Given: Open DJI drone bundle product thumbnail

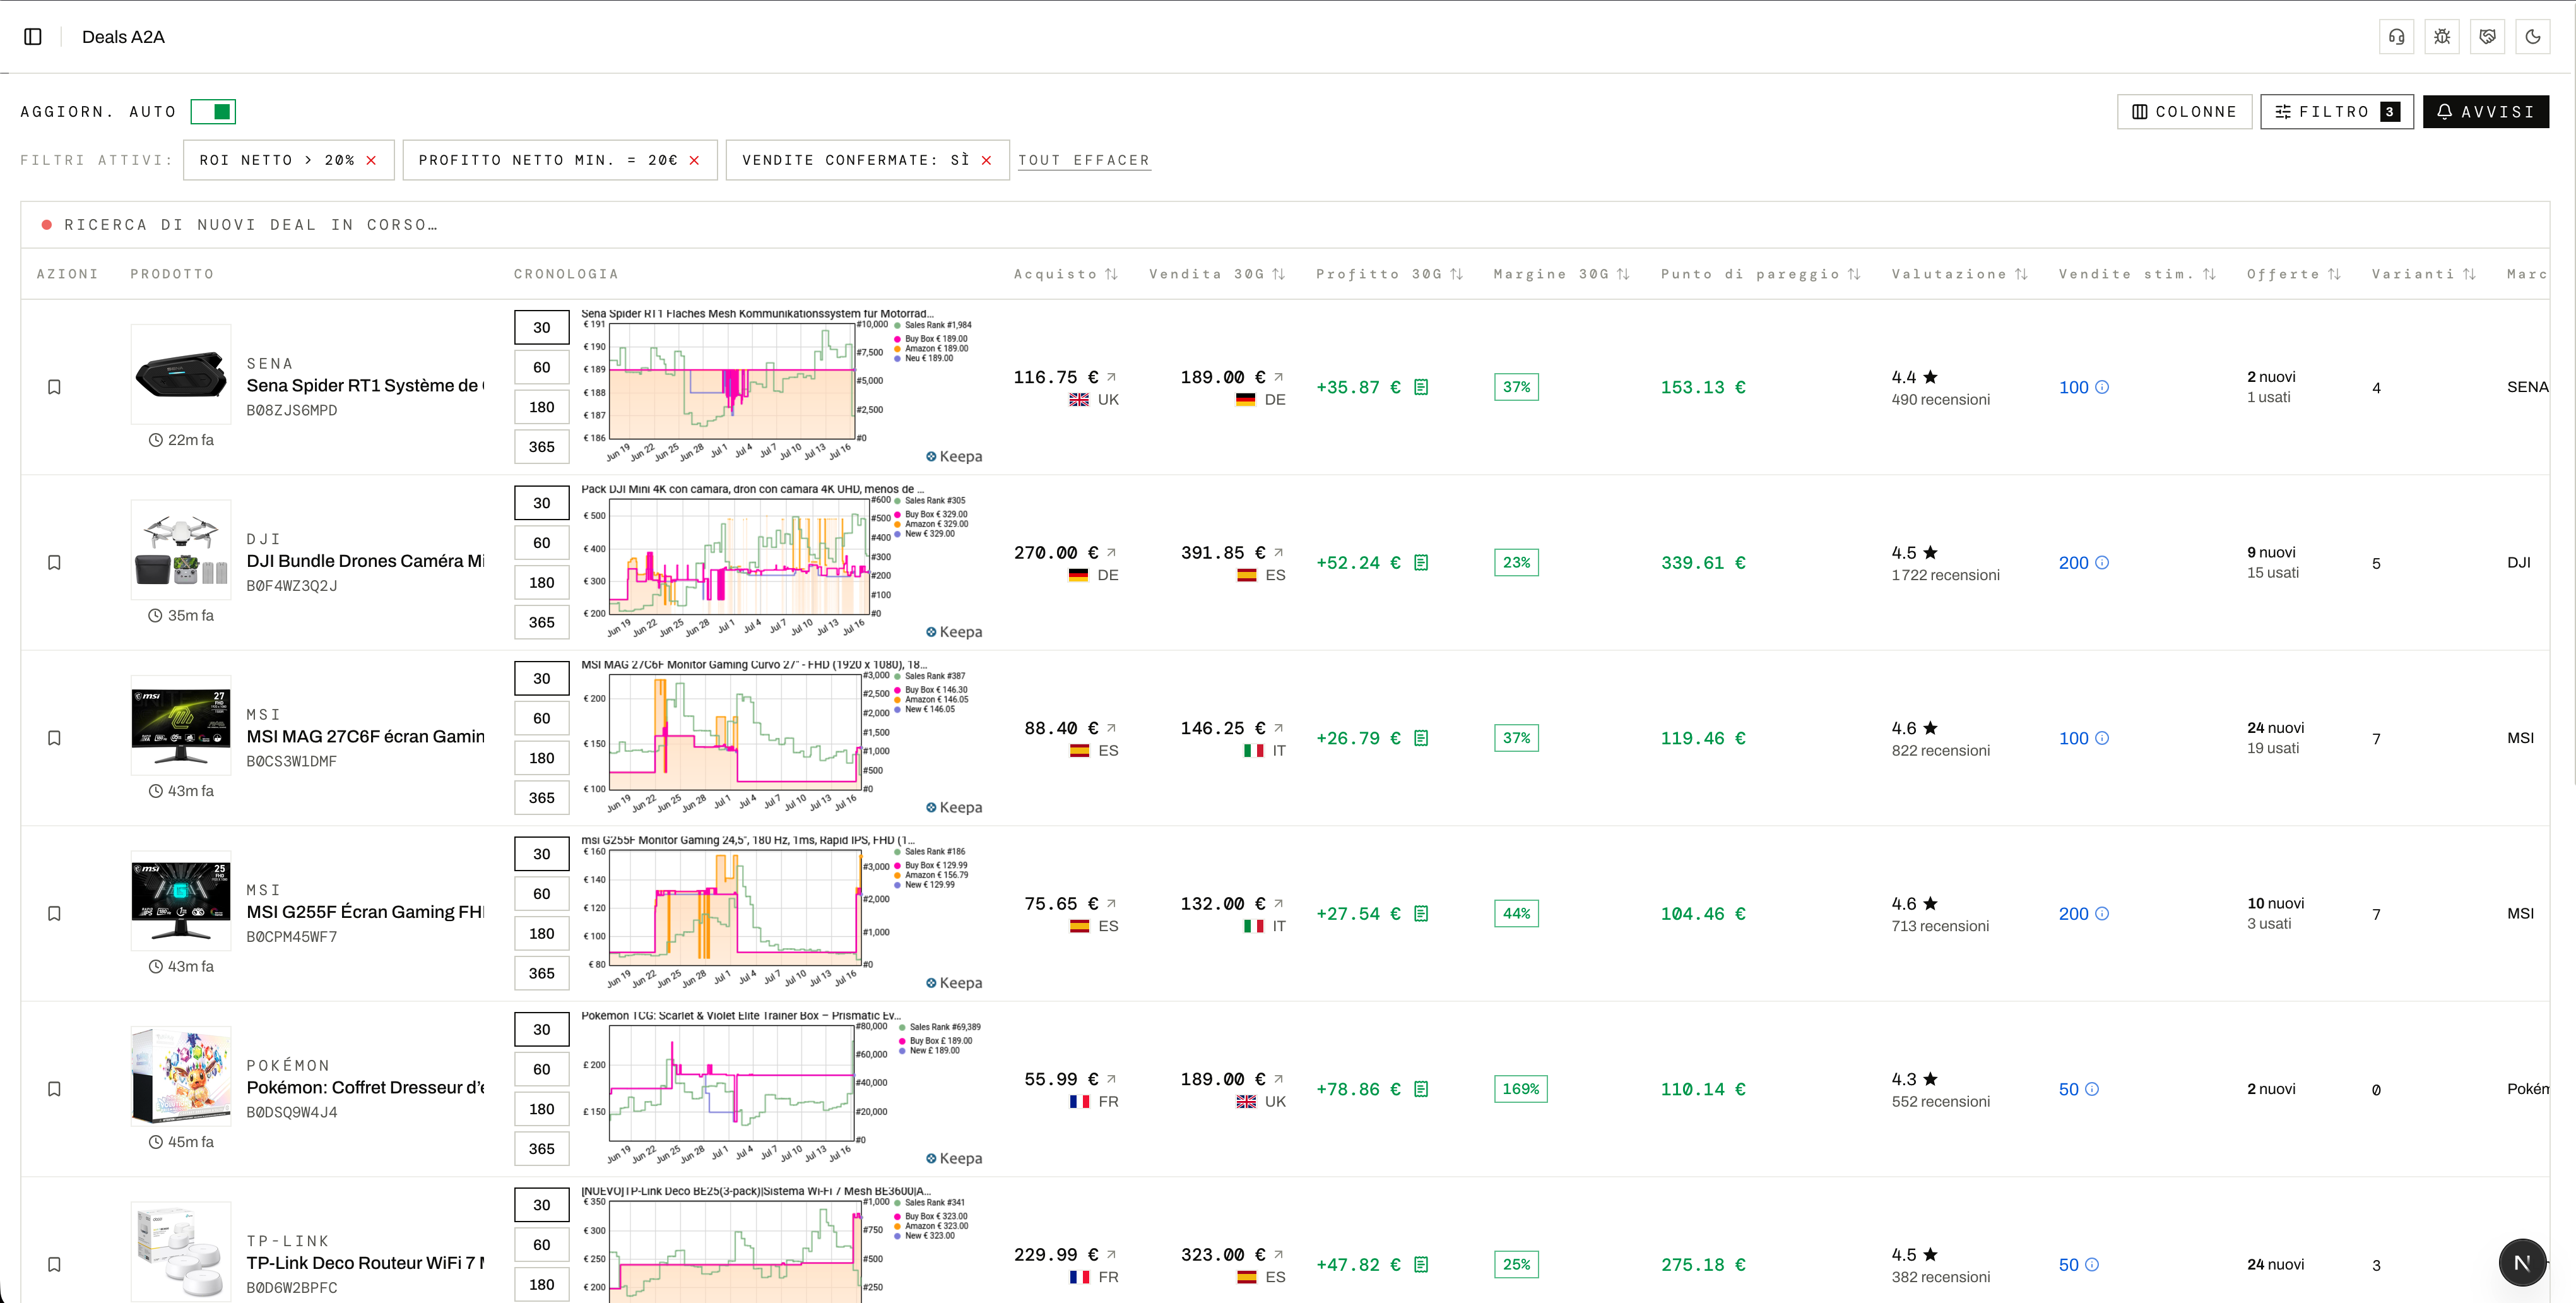Looking at the screenshot, I should pos(181,550).
